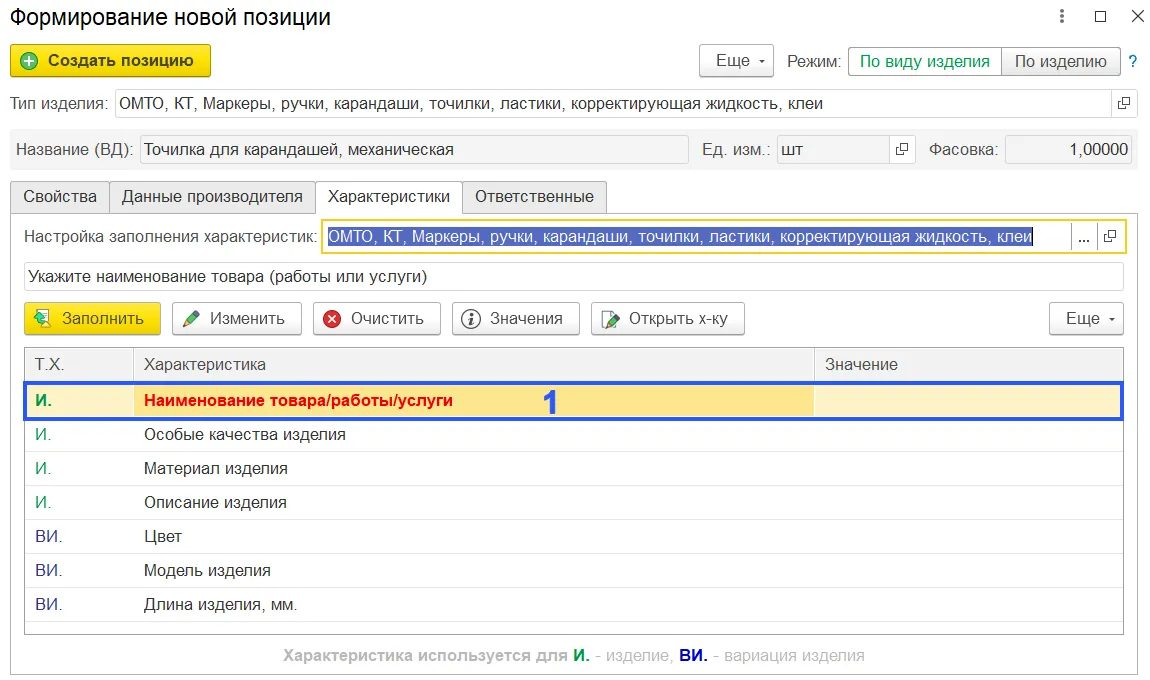This screenshot has width=1150, height=680.
Task: Click the Тип изделия input field
Action: 613,103
